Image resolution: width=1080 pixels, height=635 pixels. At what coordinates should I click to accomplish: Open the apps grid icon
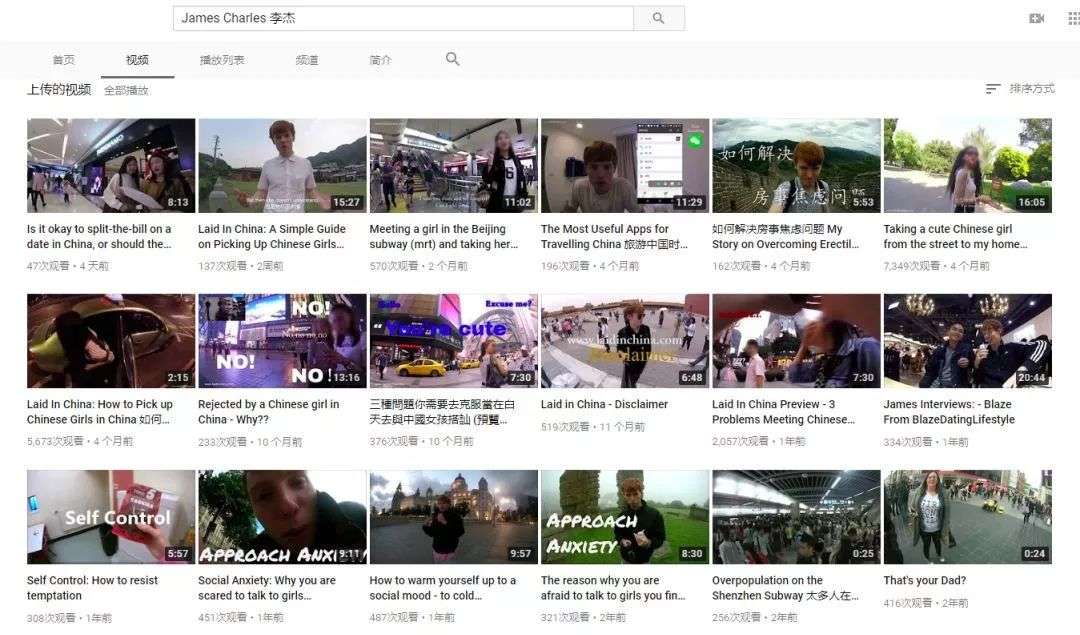[x=1073, y=18]
